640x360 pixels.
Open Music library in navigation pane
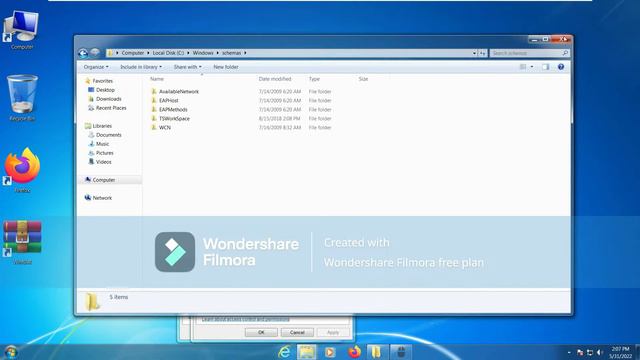click(102, 144)
